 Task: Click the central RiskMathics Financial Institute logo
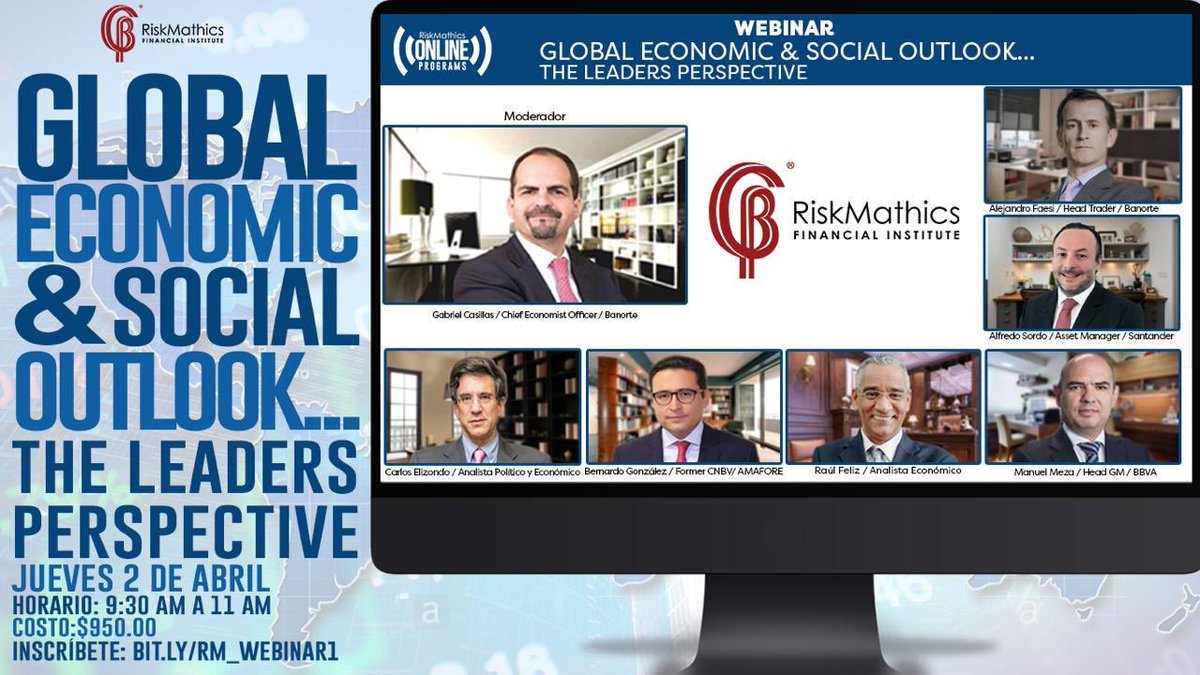pos(834,220)
